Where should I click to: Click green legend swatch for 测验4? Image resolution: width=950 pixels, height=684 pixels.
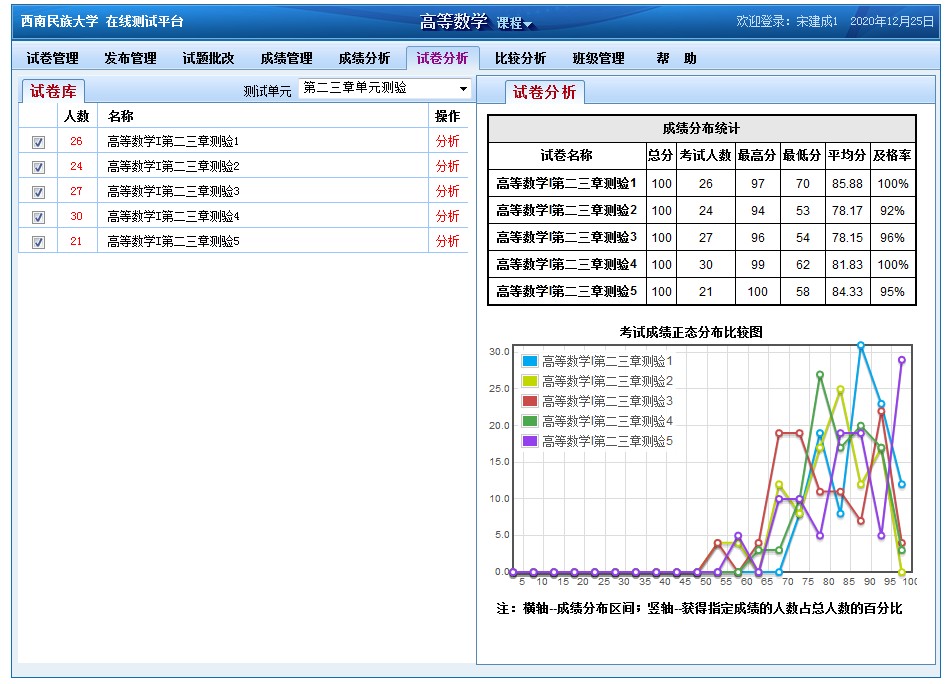pyautogui.click(x=530, y=421)
